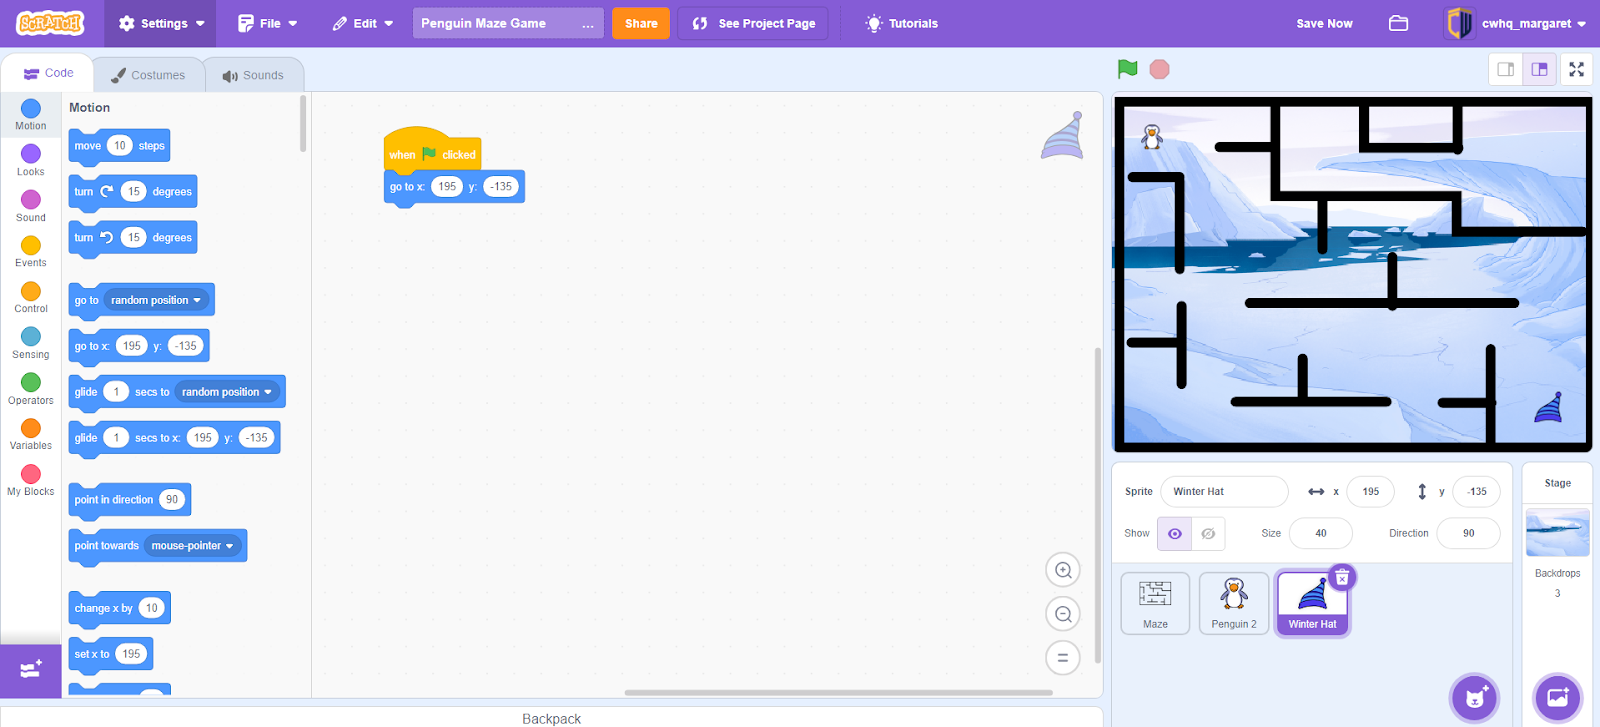1600x727 pixels.
Task: Switch to the Costumes tab
Action: pyautogui.click(x=148, y=75)
